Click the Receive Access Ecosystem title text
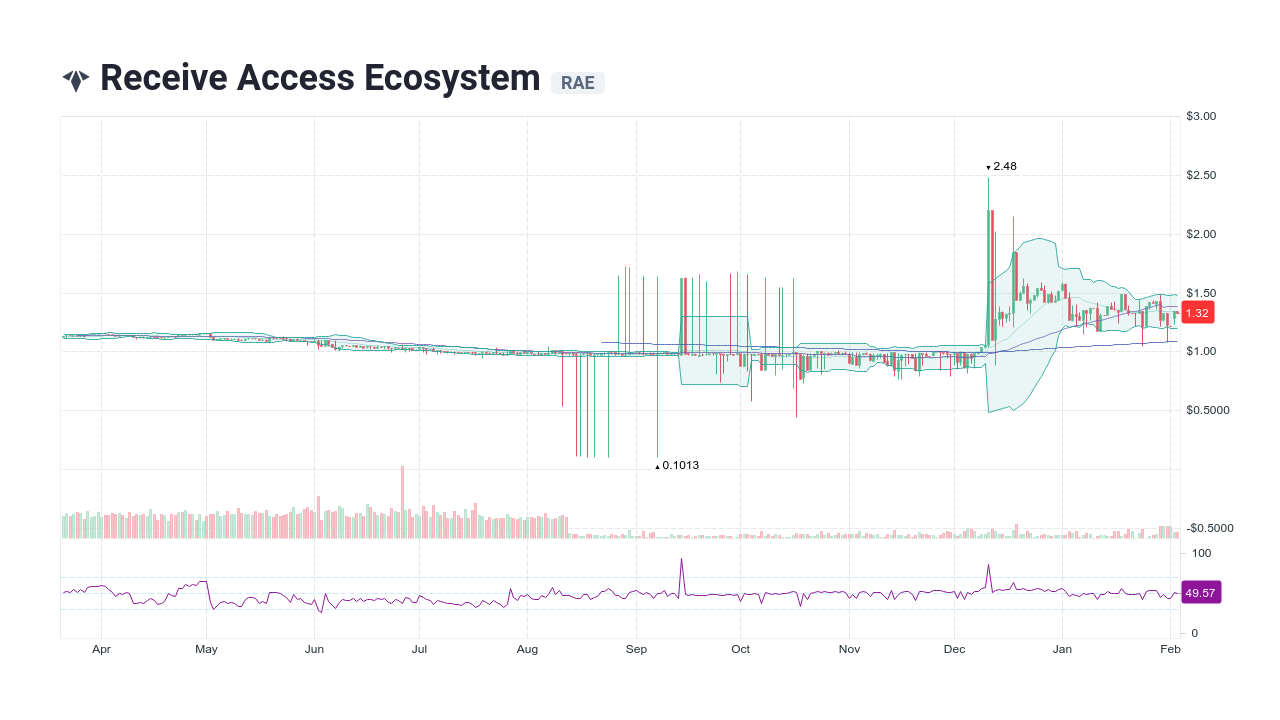1280x720 pixels. tap(320, 77)
